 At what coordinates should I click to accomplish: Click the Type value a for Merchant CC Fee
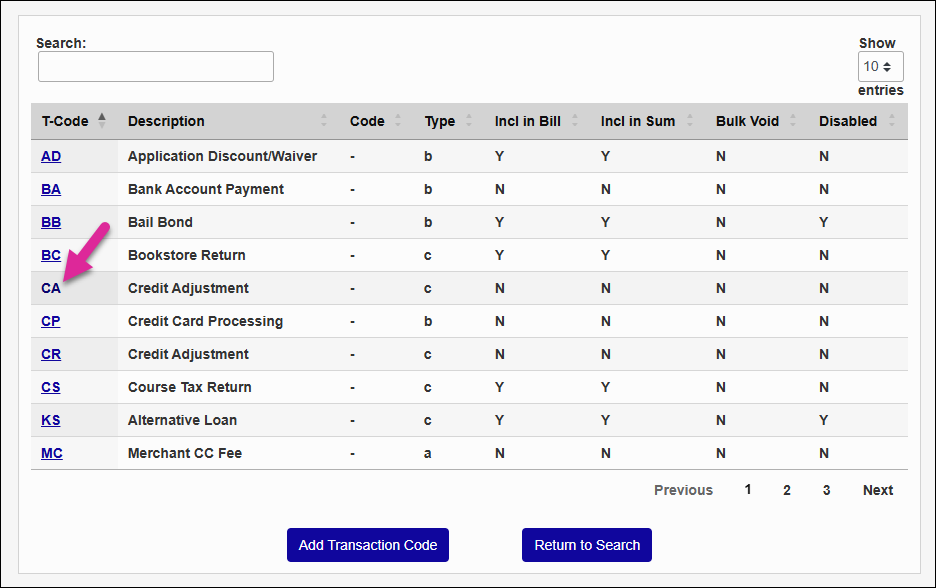click(x=427, y=454)
